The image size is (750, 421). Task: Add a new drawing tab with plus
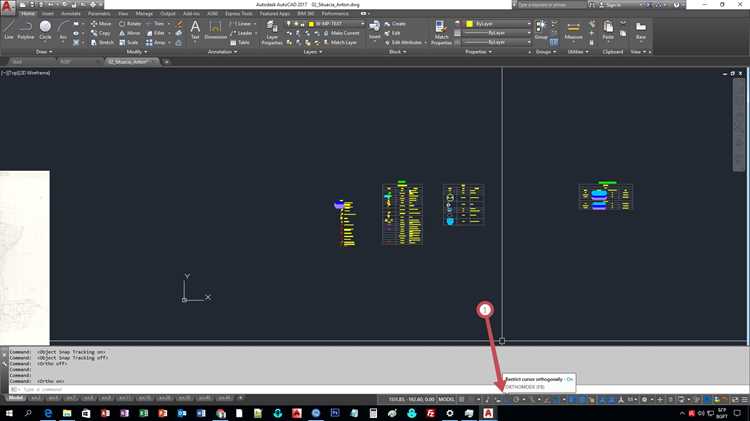tap(166, 62)
